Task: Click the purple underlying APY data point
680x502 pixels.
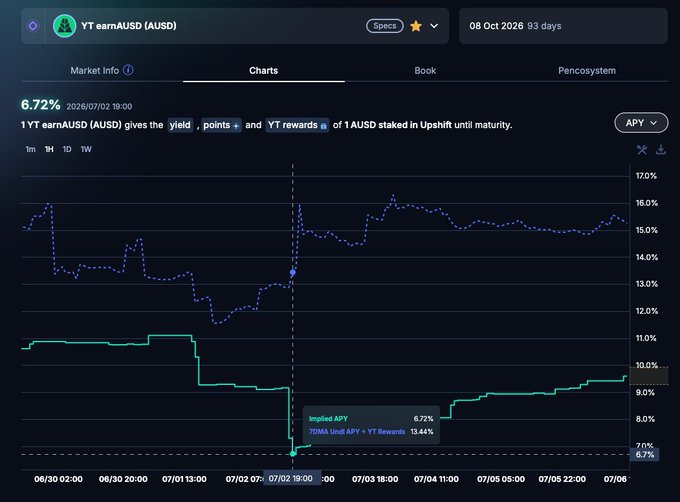Action: pyautogui.click(x=293, y=272)
